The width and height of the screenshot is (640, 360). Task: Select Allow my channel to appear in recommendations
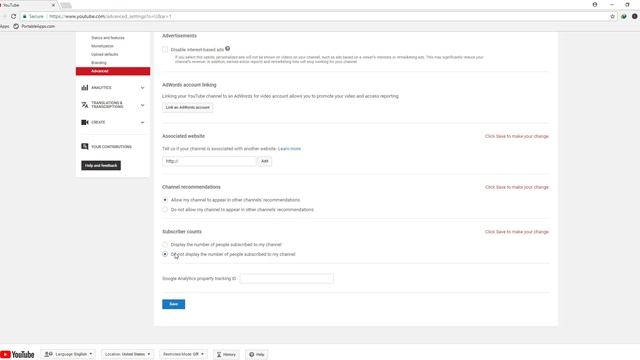tap(165, 200)
